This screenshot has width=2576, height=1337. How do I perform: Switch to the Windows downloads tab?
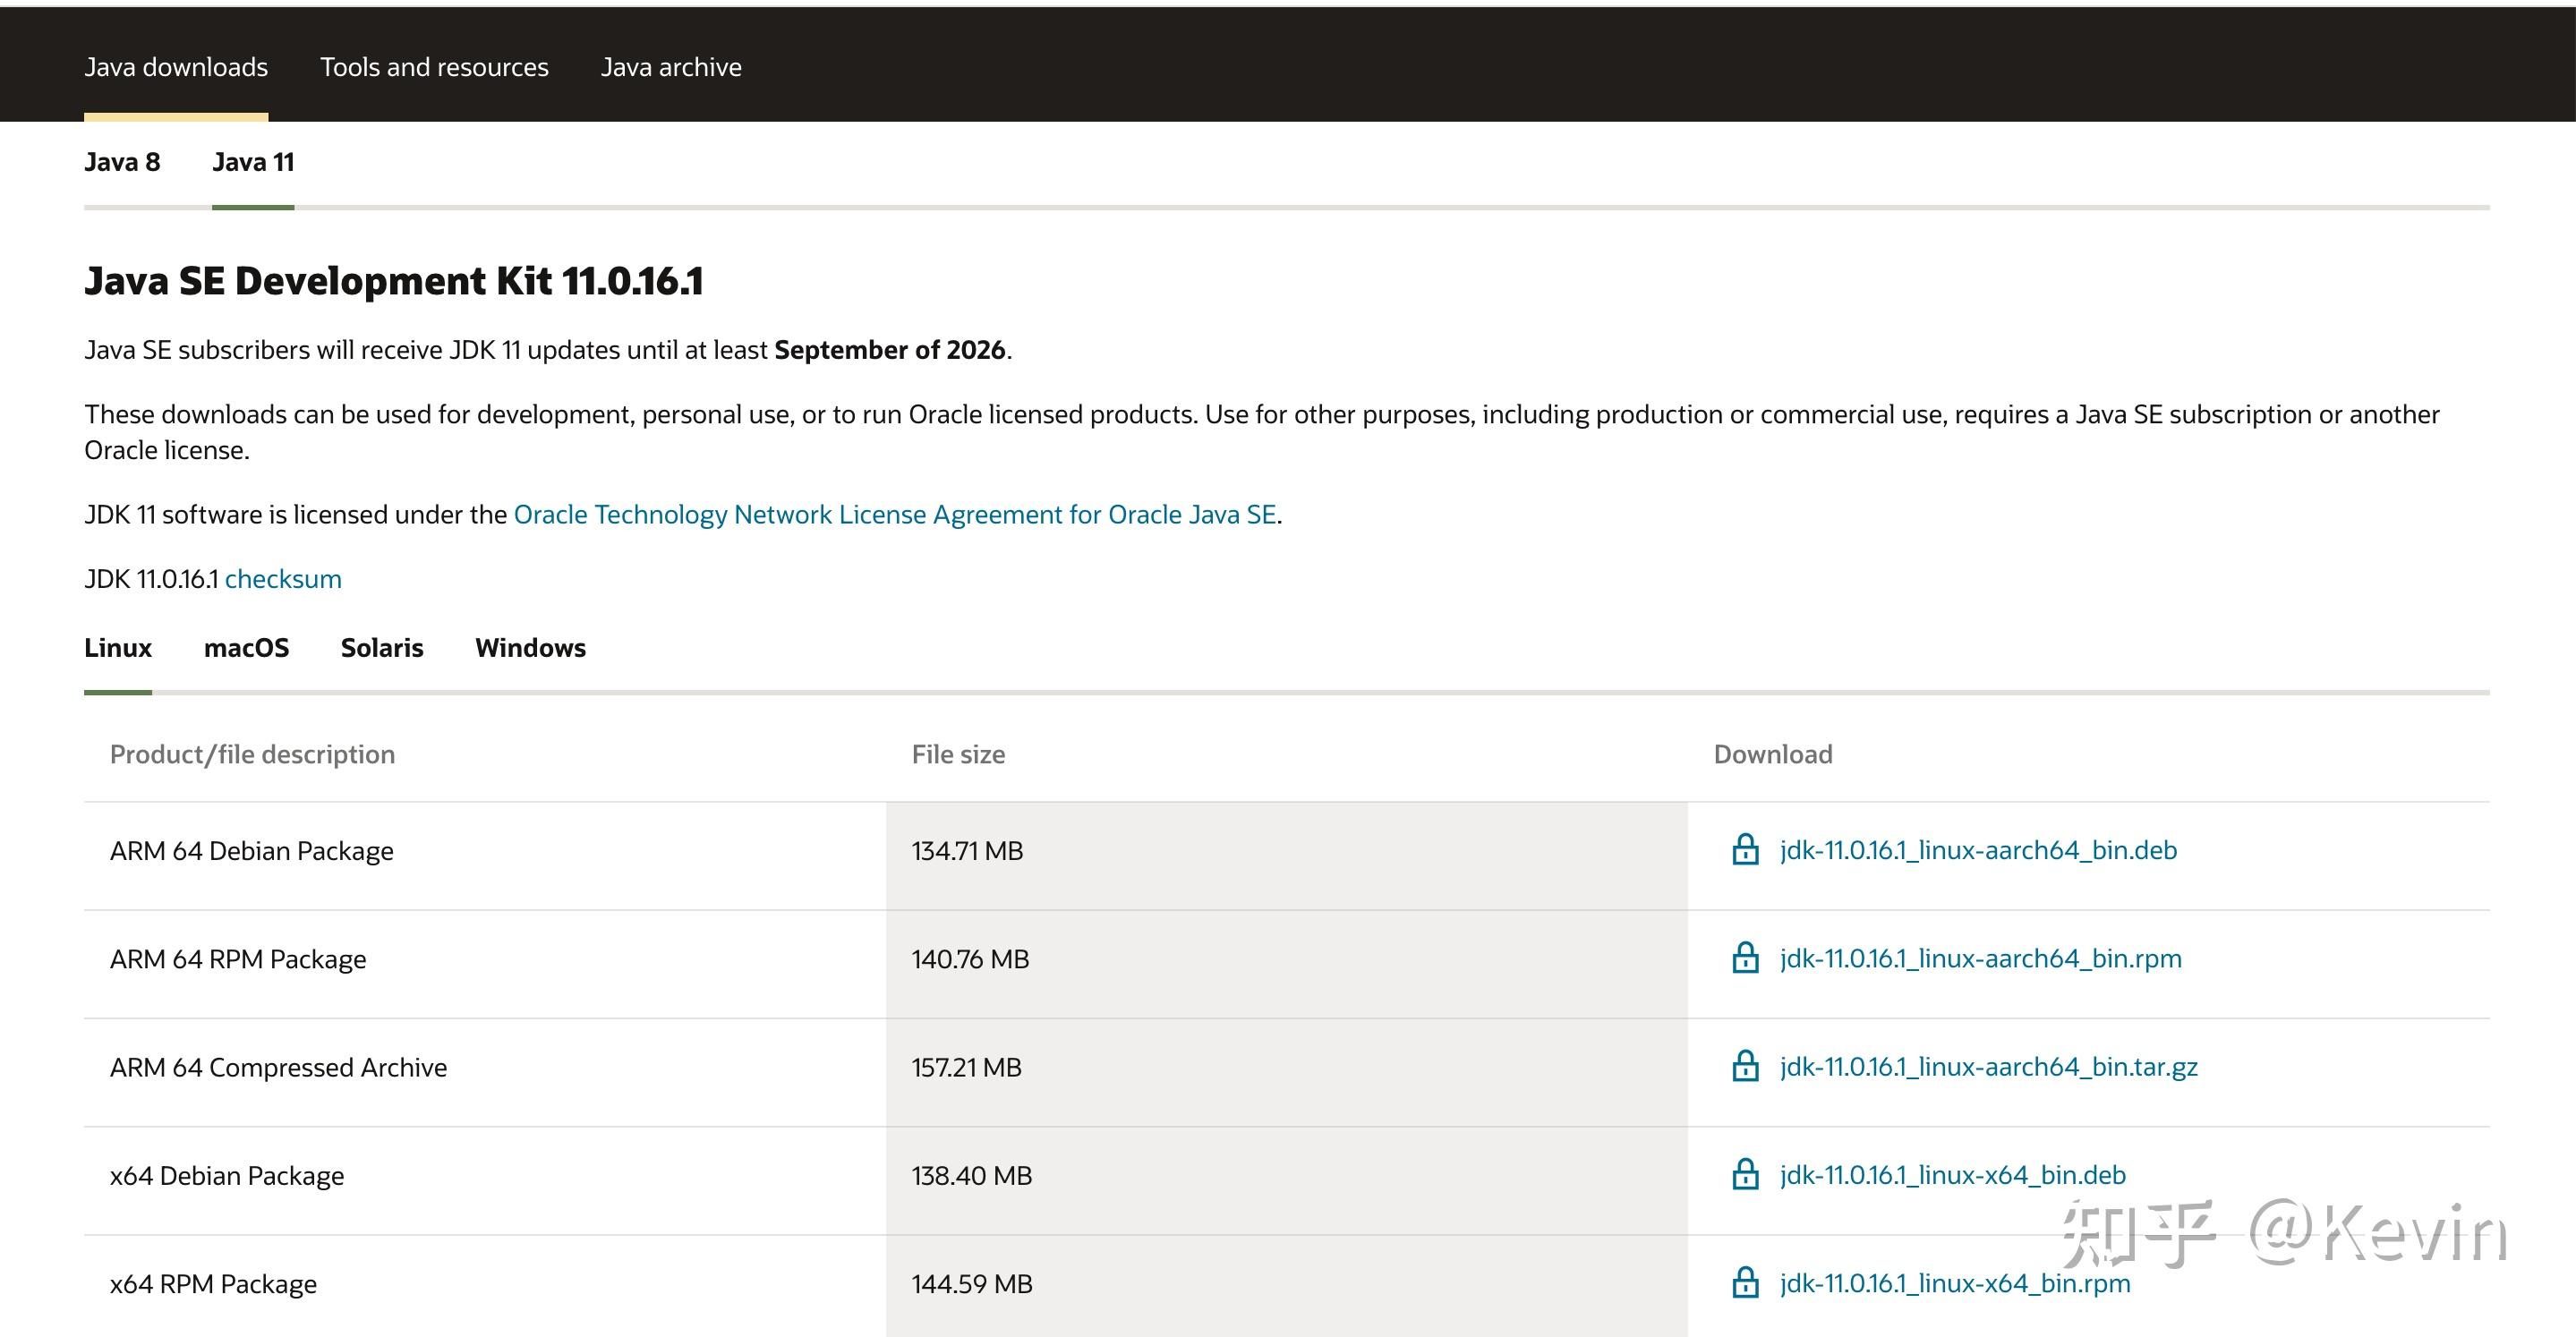click(x=530, y=648)
